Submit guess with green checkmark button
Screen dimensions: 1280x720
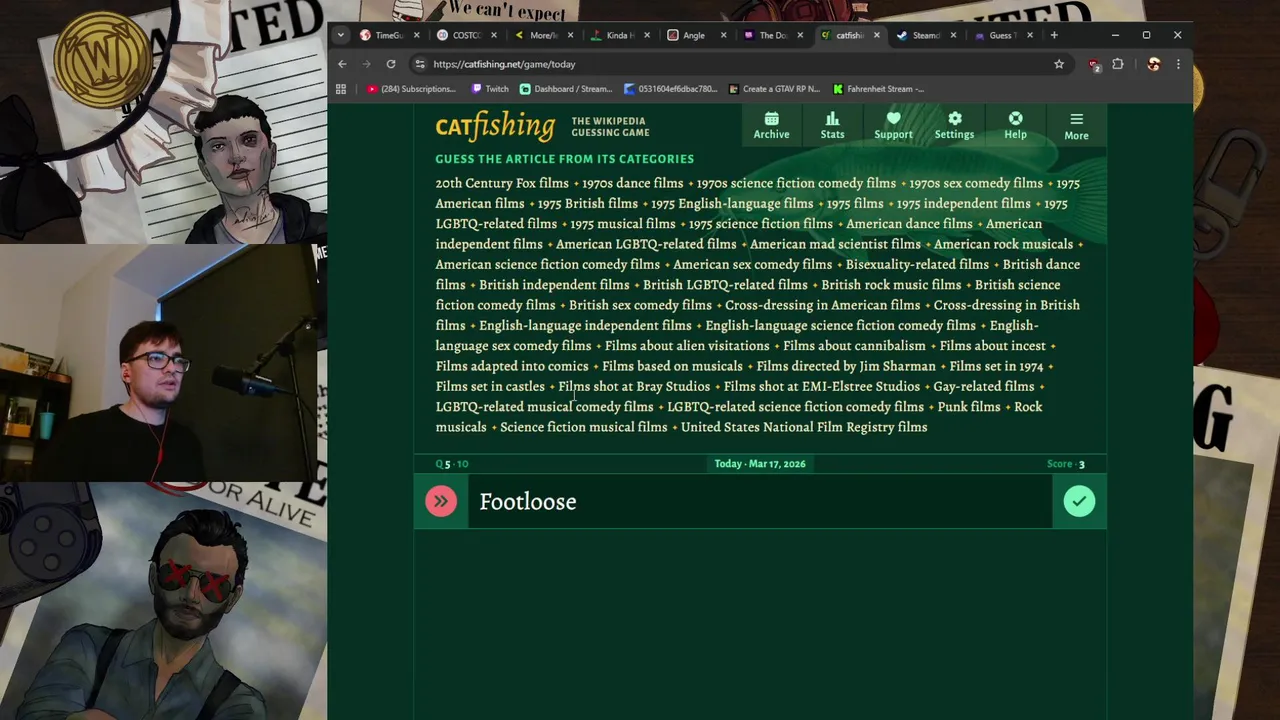click(x=1079, y=501)
